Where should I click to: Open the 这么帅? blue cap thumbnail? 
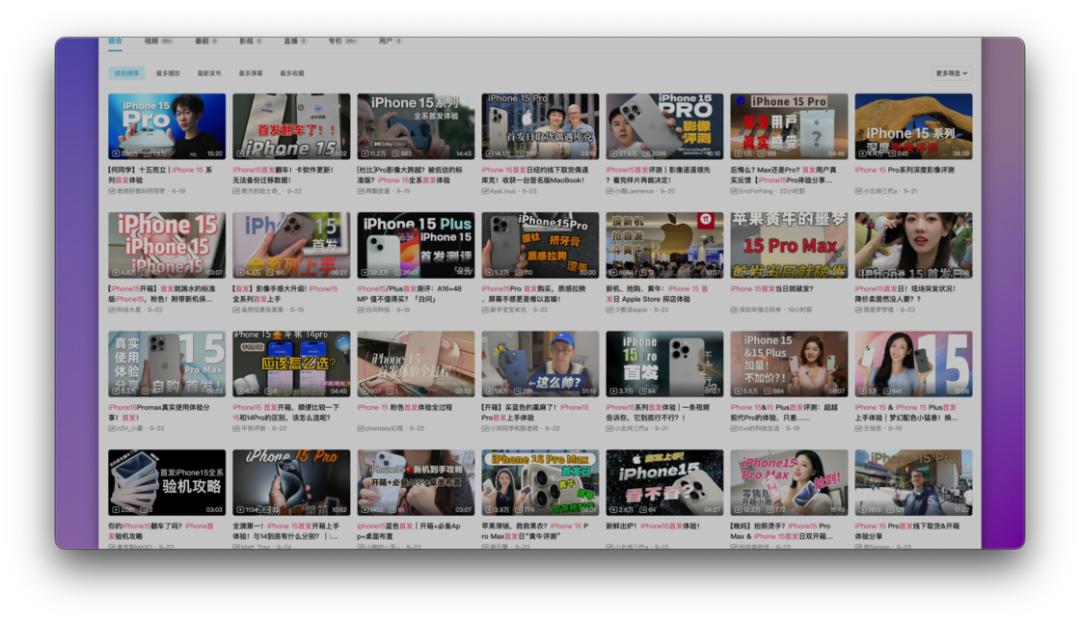(x=540, y=364)
